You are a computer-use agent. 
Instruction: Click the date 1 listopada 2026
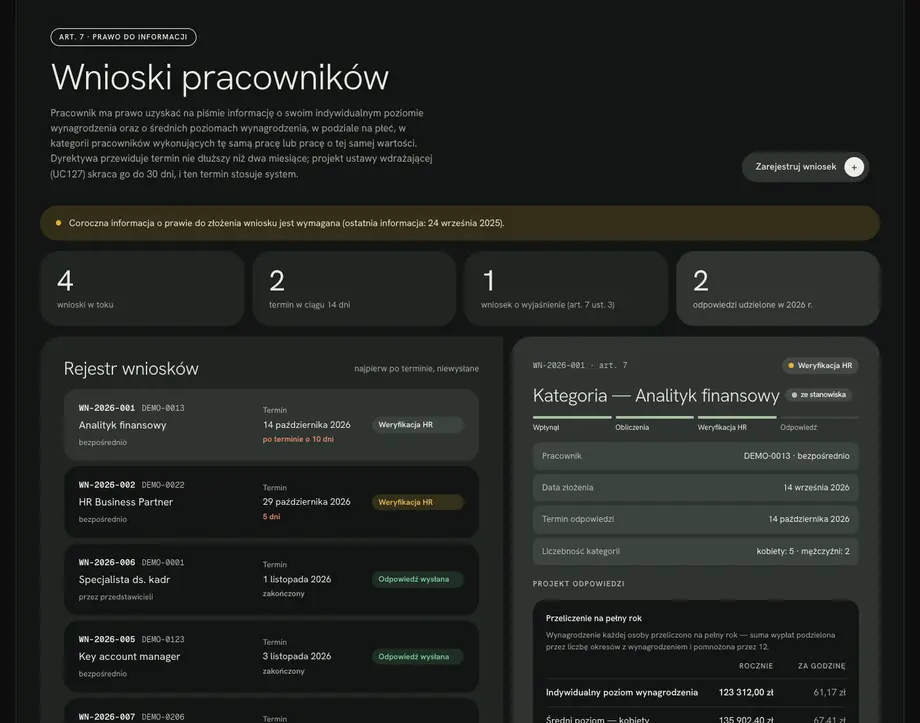[297, 579]
